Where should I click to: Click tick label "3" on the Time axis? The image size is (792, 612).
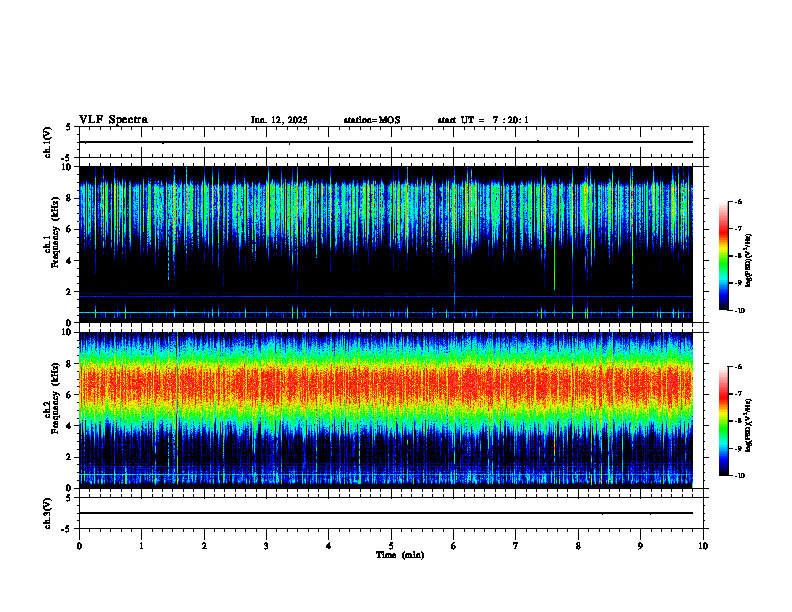(x=266, y=546)
